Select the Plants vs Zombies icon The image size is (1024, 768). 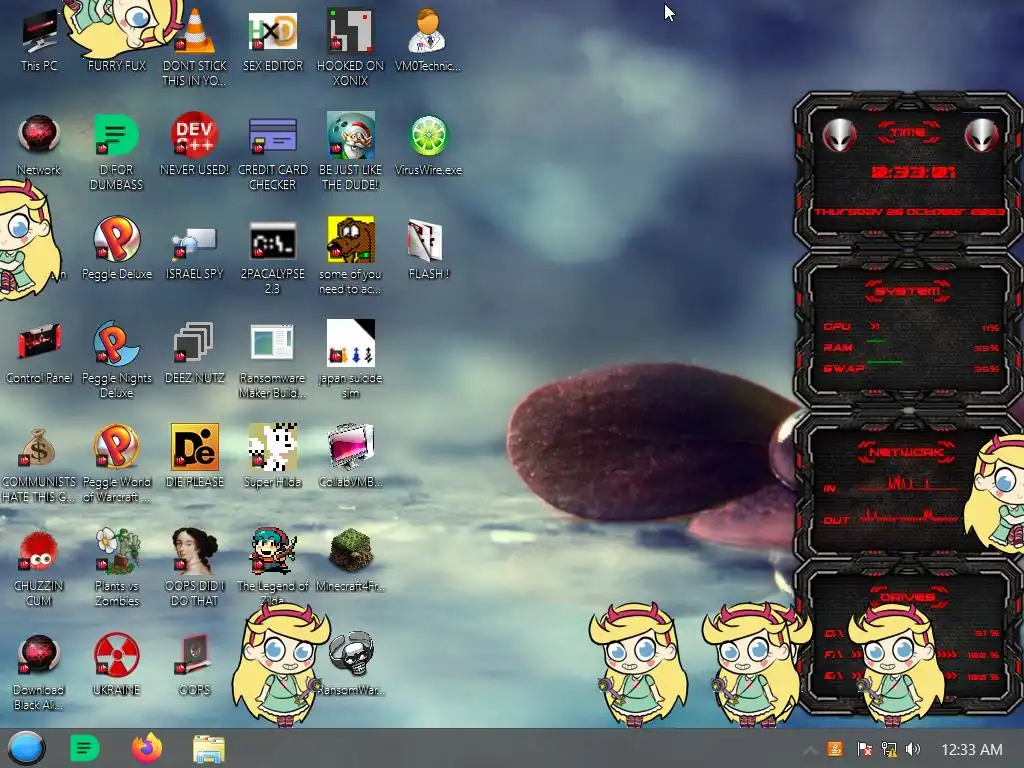(116, 568)
